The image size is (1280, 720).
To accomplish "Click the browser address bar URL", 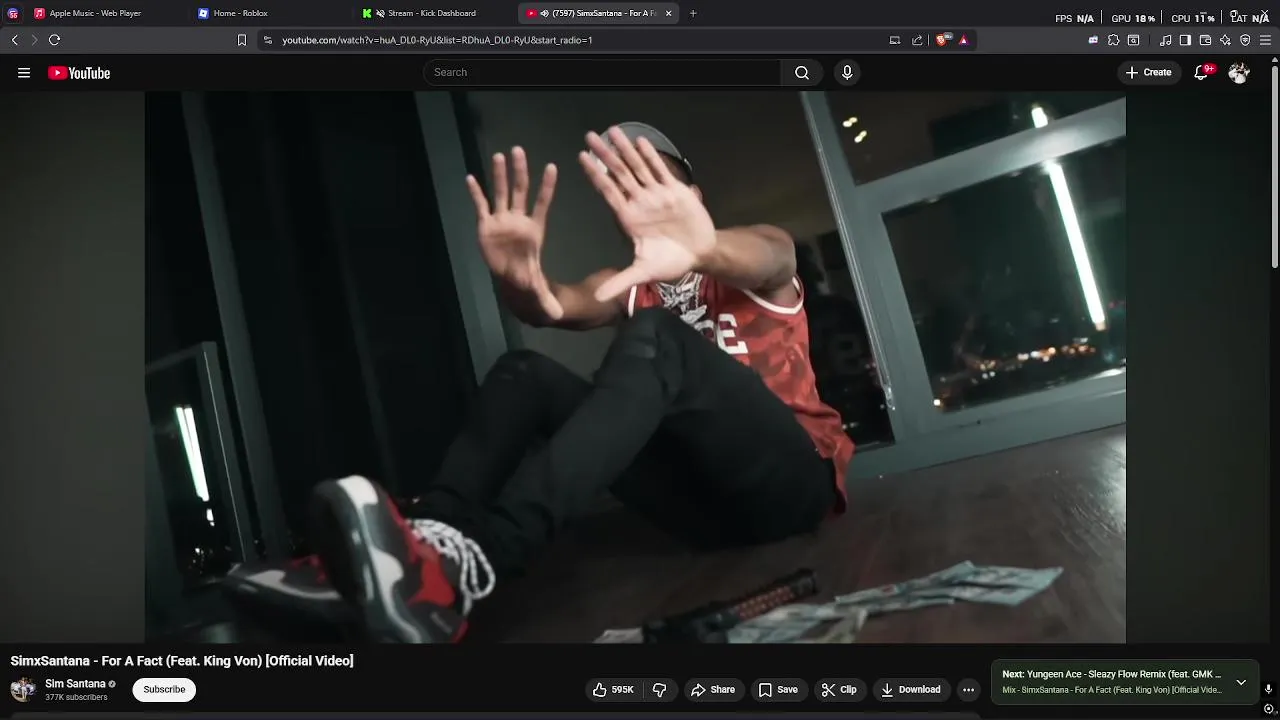I will (x=437, y=40).
